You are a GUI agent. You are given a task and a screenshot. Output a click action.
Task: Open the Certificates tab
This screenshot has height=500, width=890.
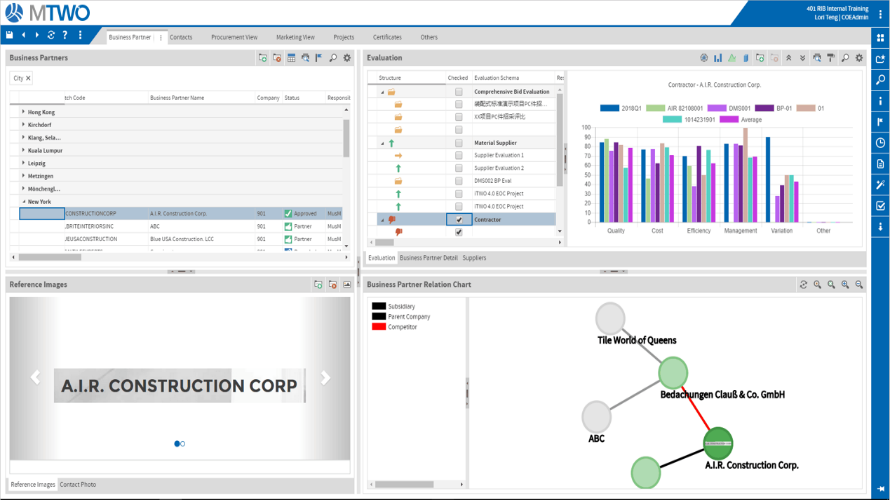point(387,37)
